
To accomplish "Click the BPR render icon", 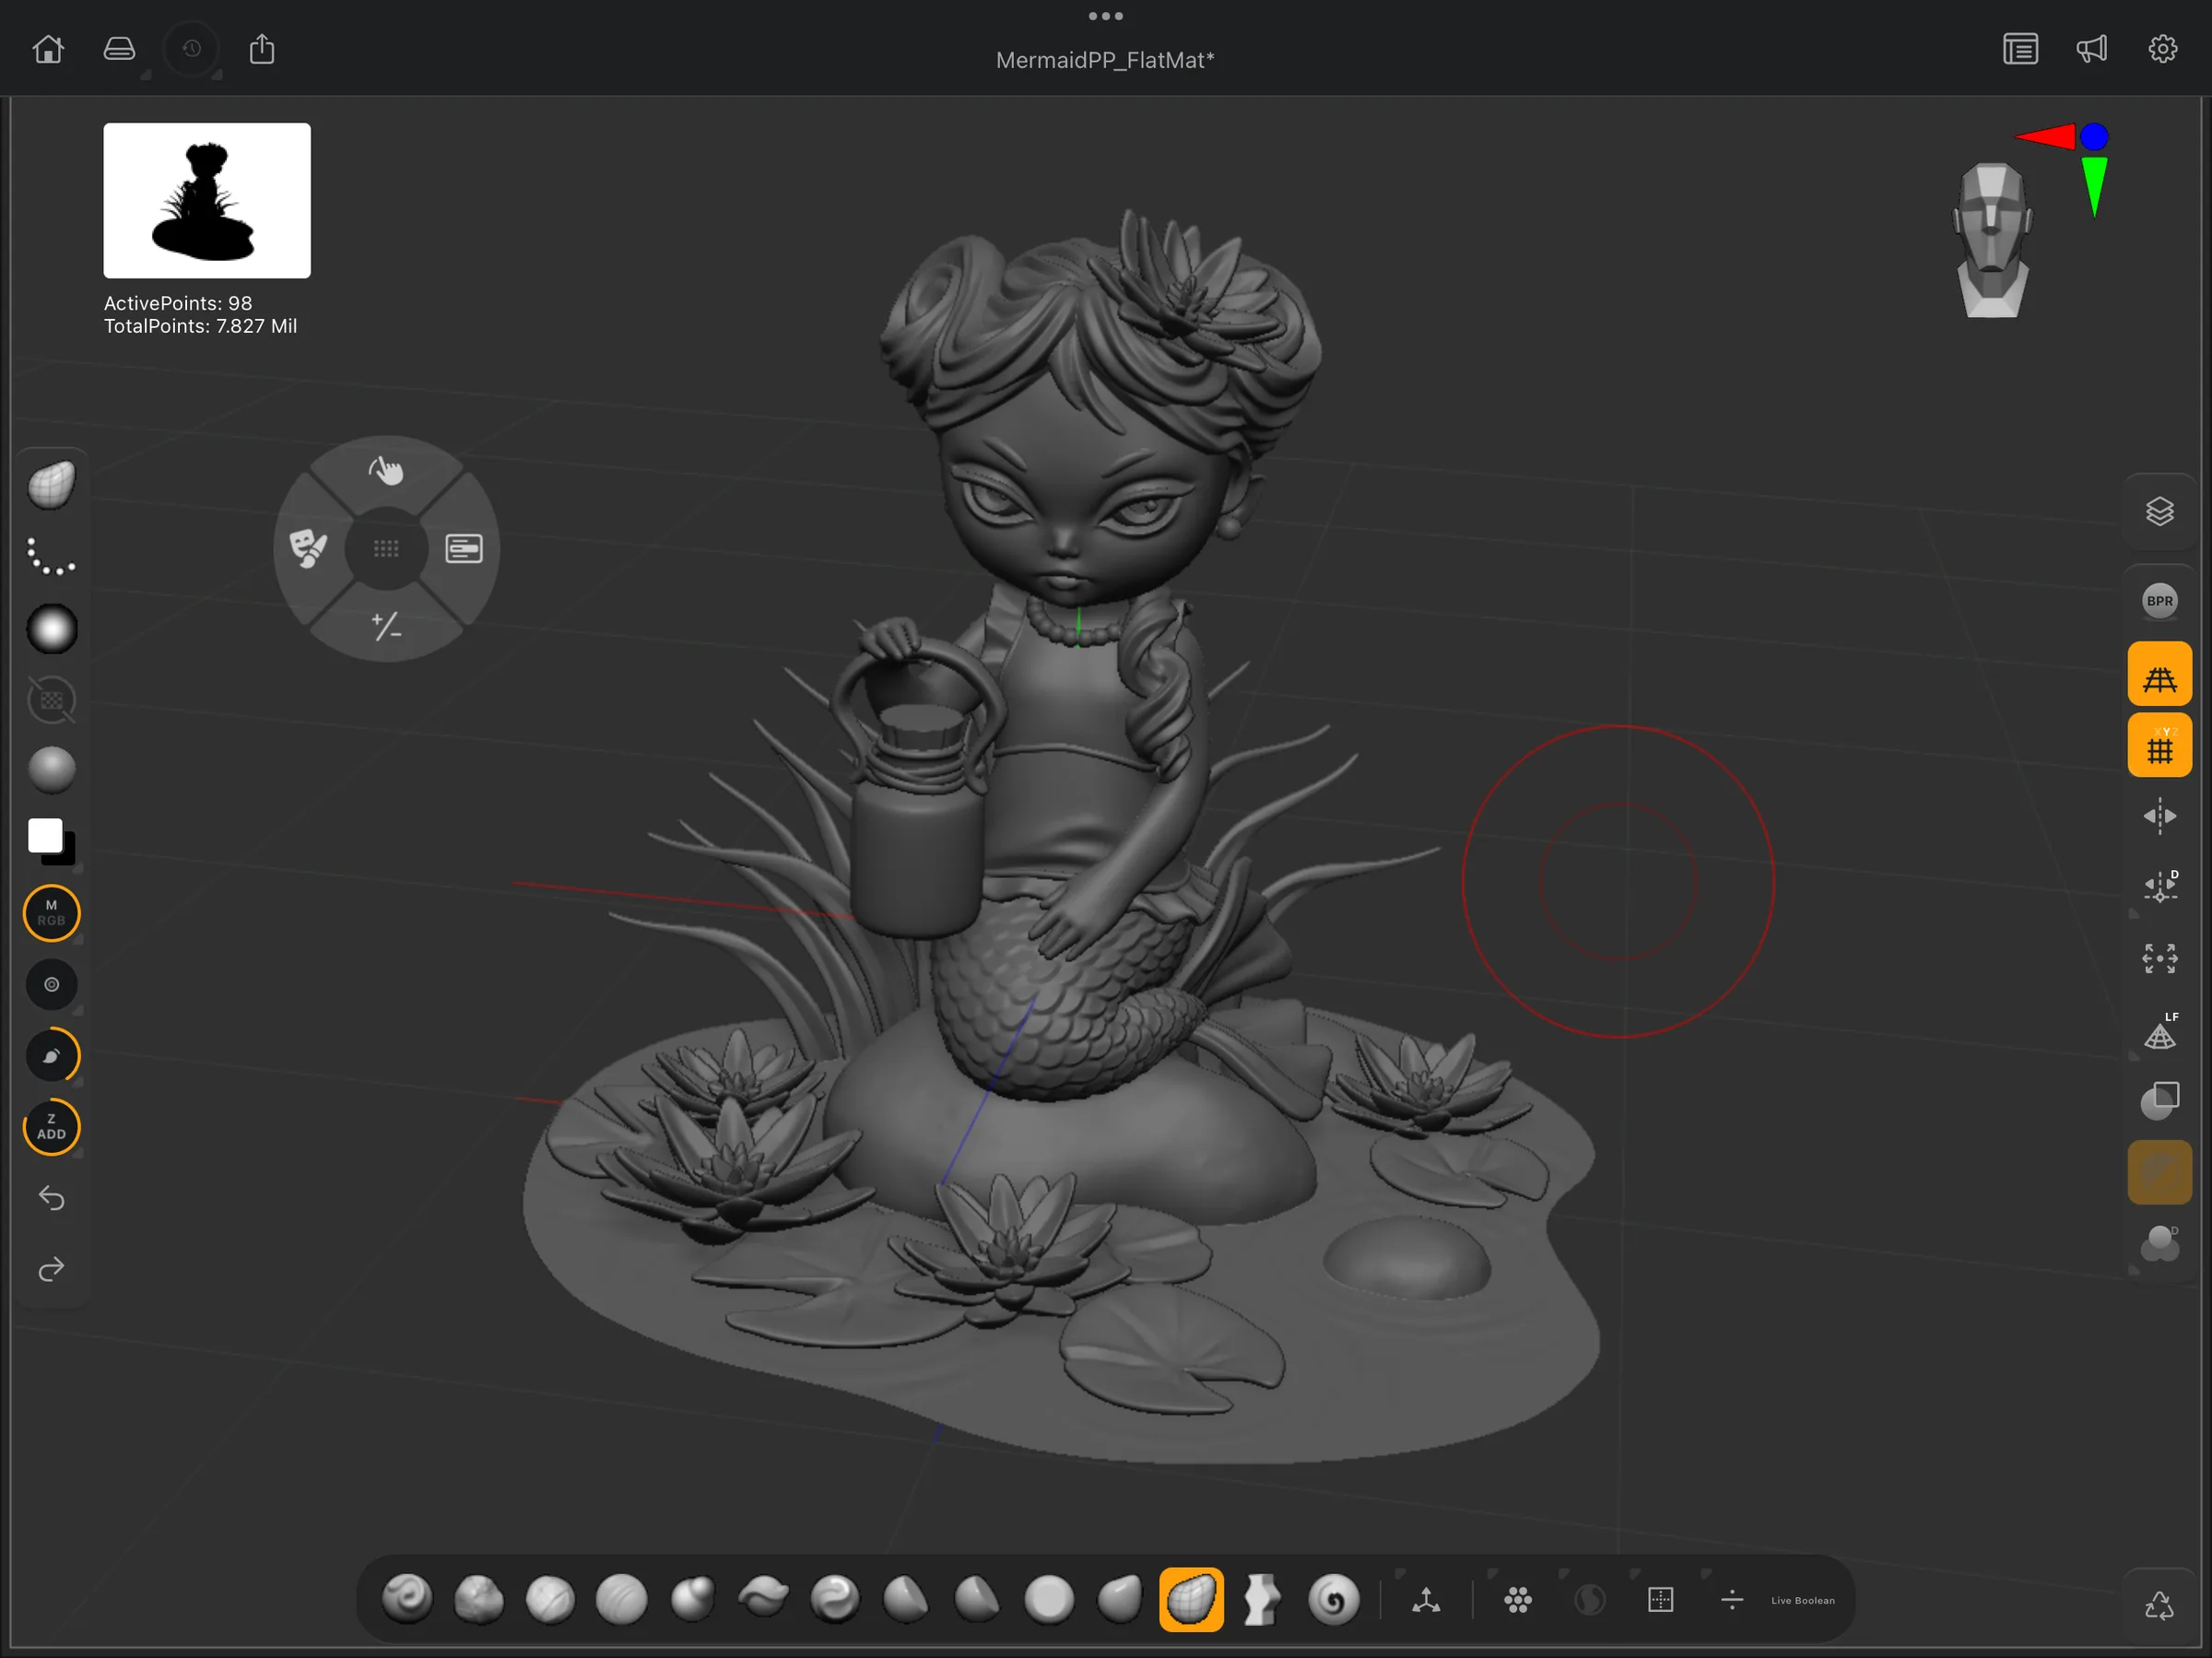I will 2160,601.
